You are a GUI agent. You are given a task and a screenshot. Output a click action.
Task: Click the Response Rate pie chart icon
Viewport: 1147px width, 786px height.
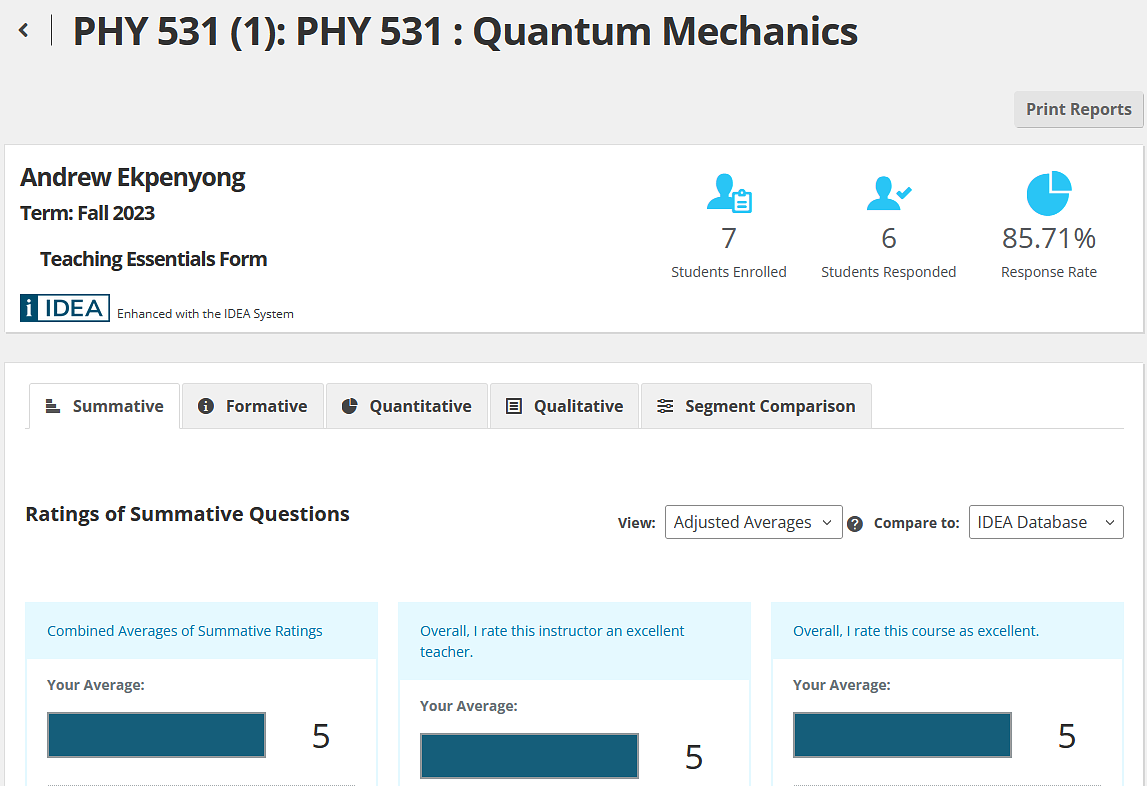tap(1049, 193)
